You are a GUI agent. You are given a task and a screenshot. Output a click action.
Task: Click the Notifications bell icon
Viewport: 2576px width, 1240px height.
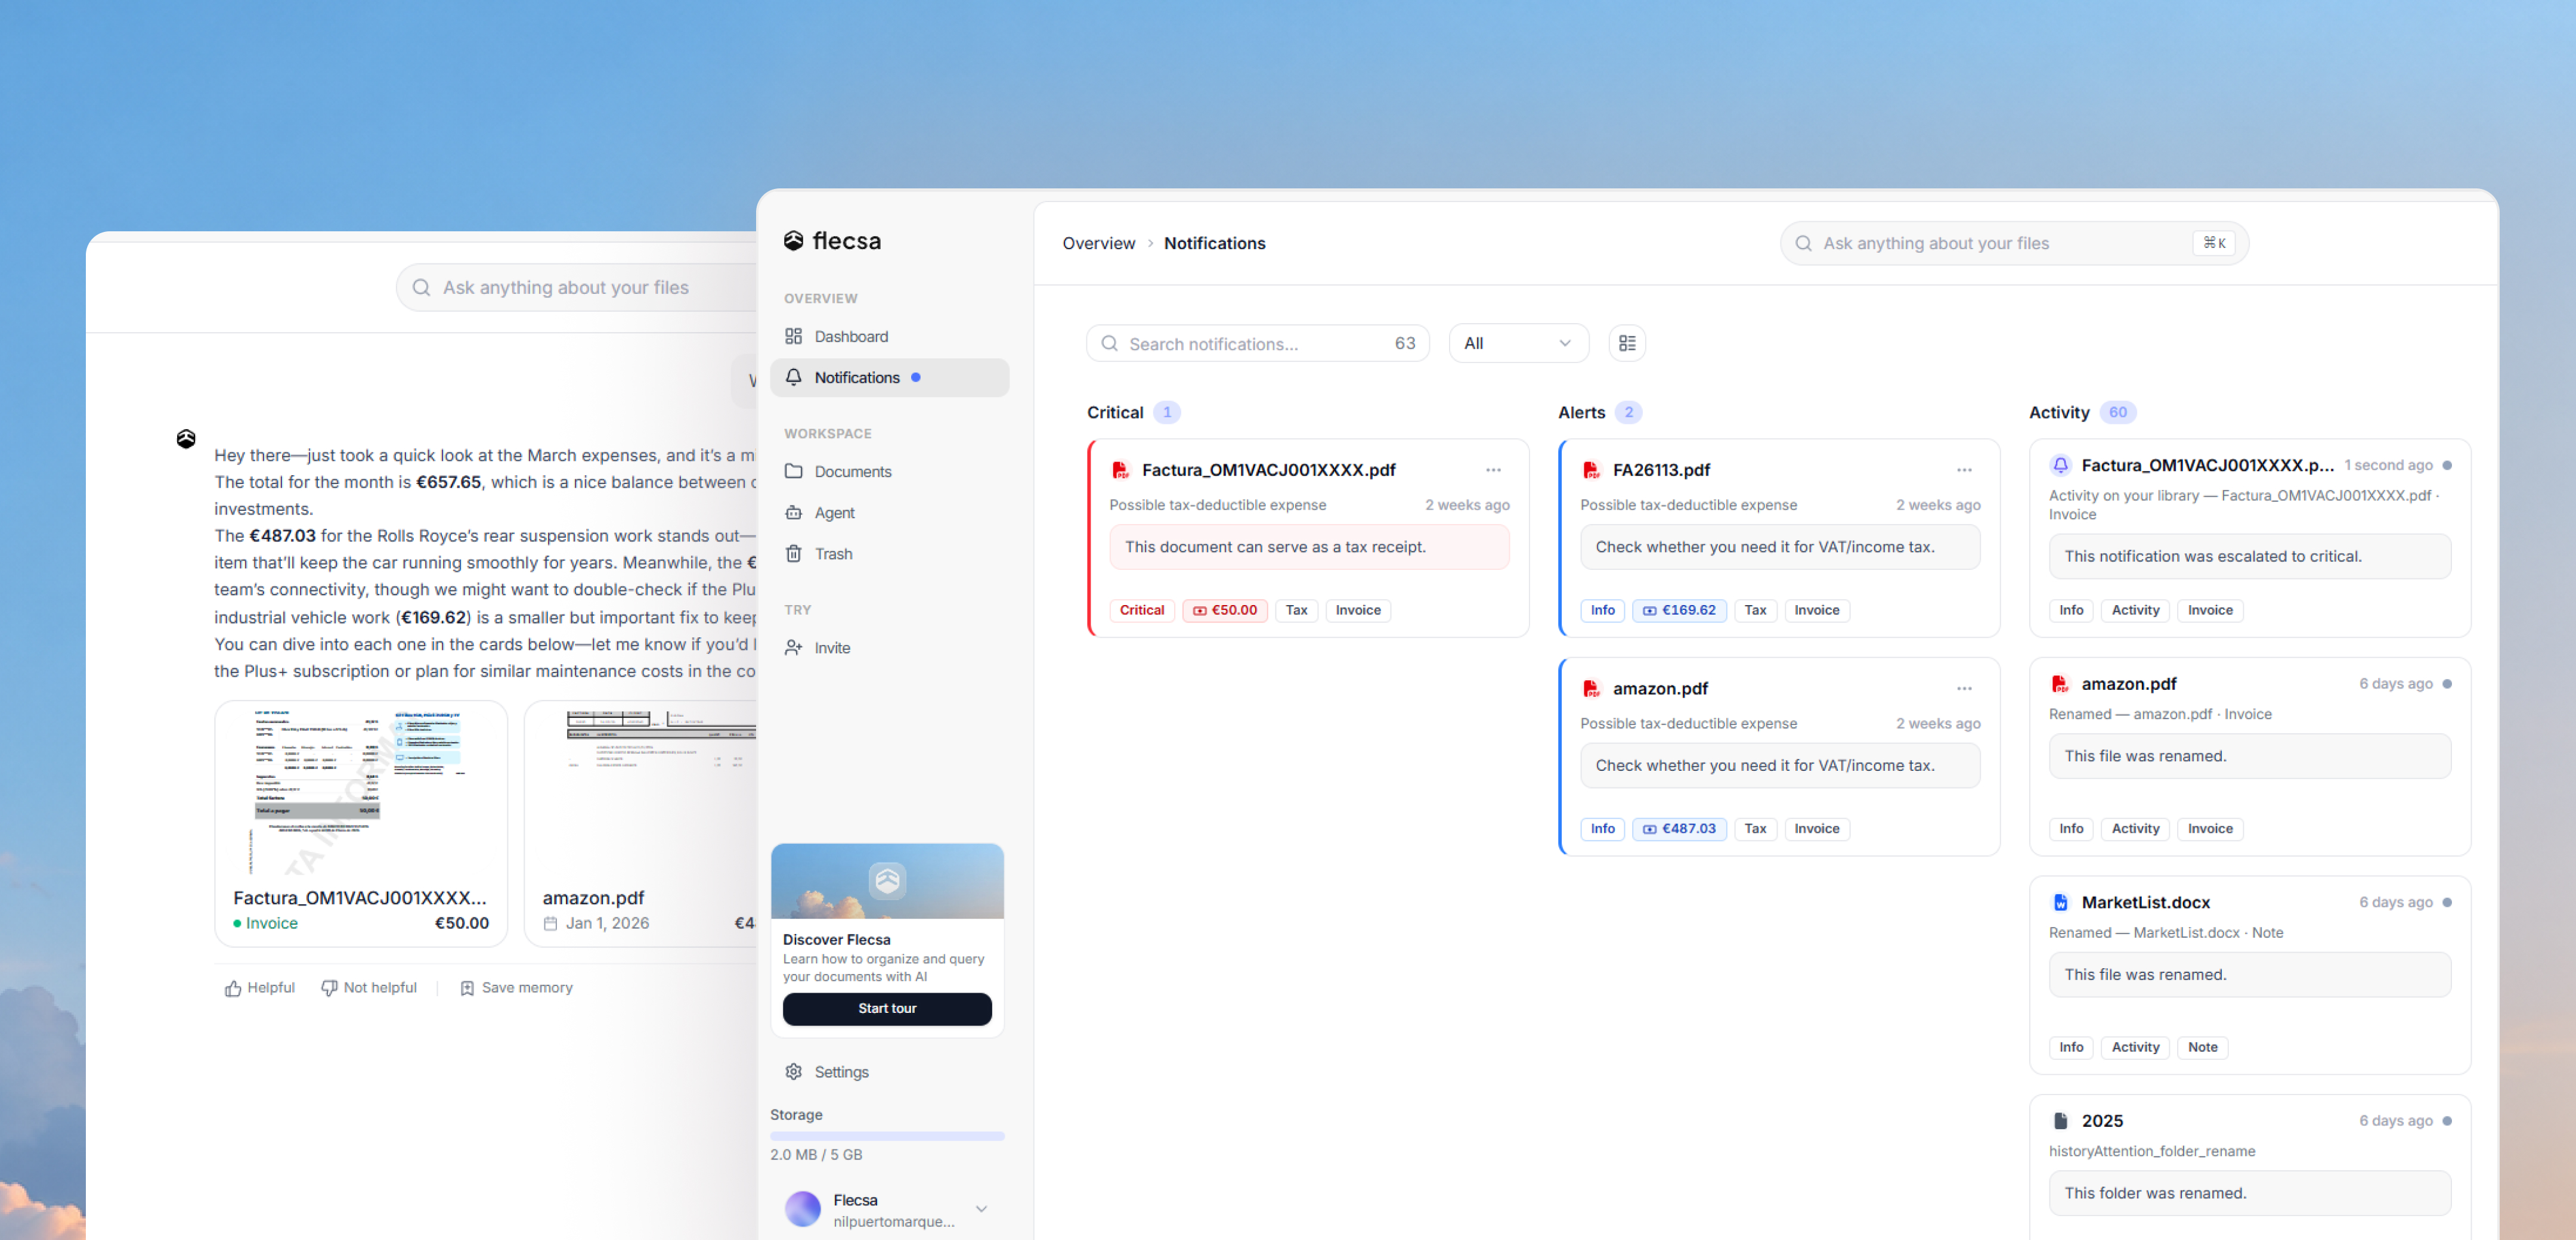pos(793,377)
